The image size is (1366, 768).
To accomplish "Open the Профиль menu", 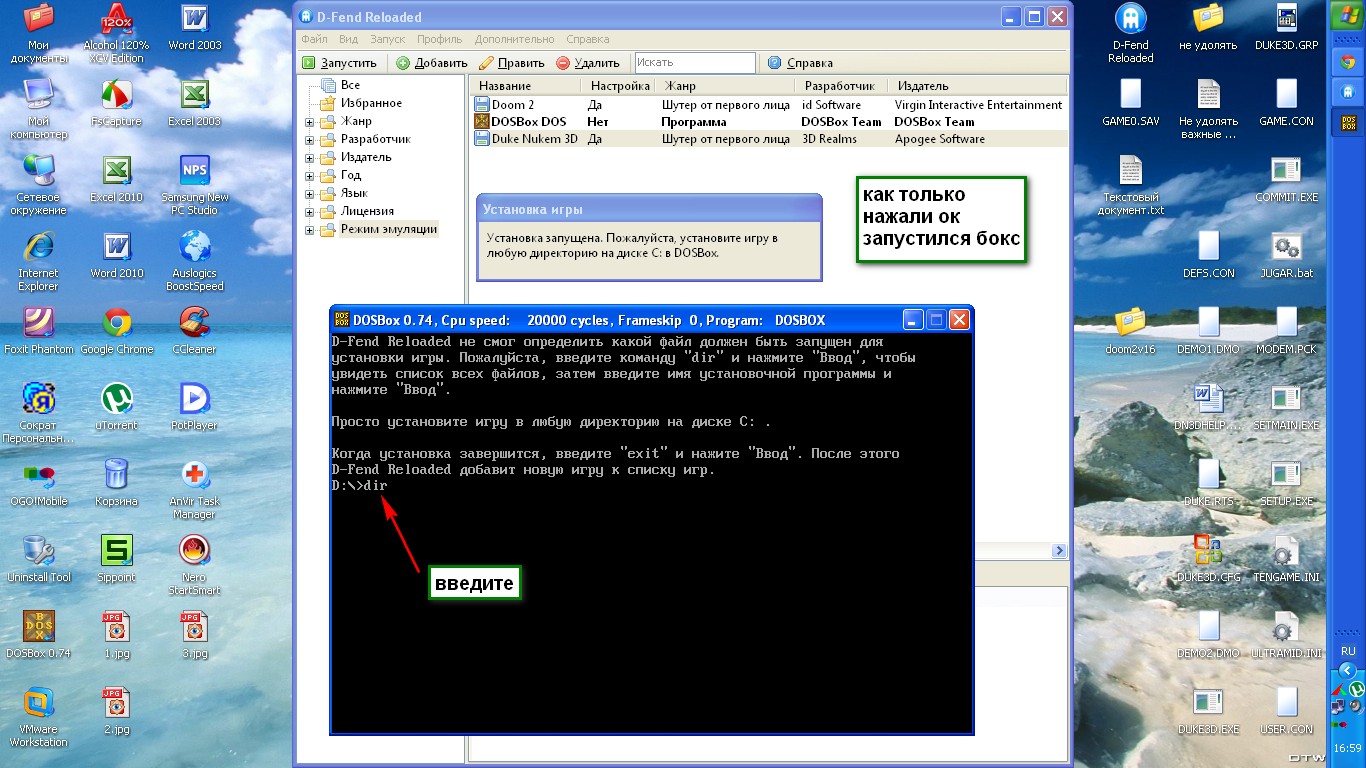I will [x=440, y=39].
